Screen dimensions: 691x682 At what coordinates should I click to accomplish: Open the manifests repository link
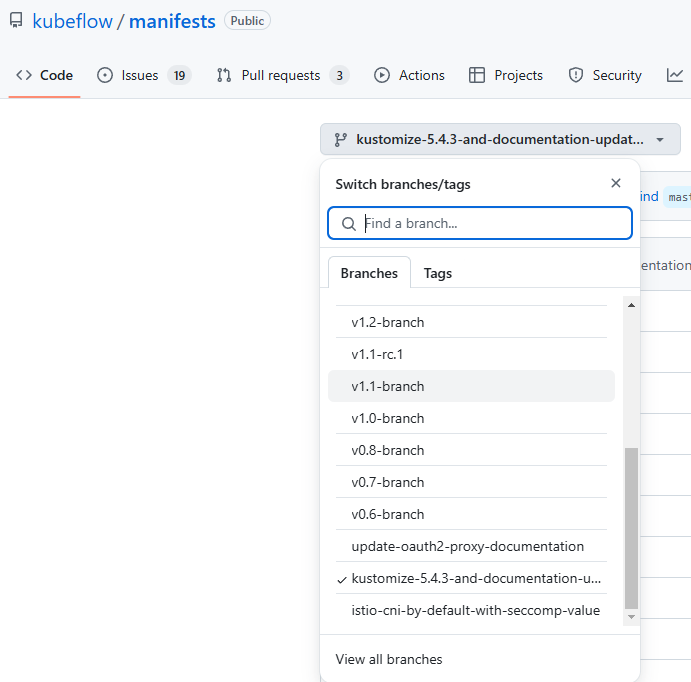pos(172,21)
